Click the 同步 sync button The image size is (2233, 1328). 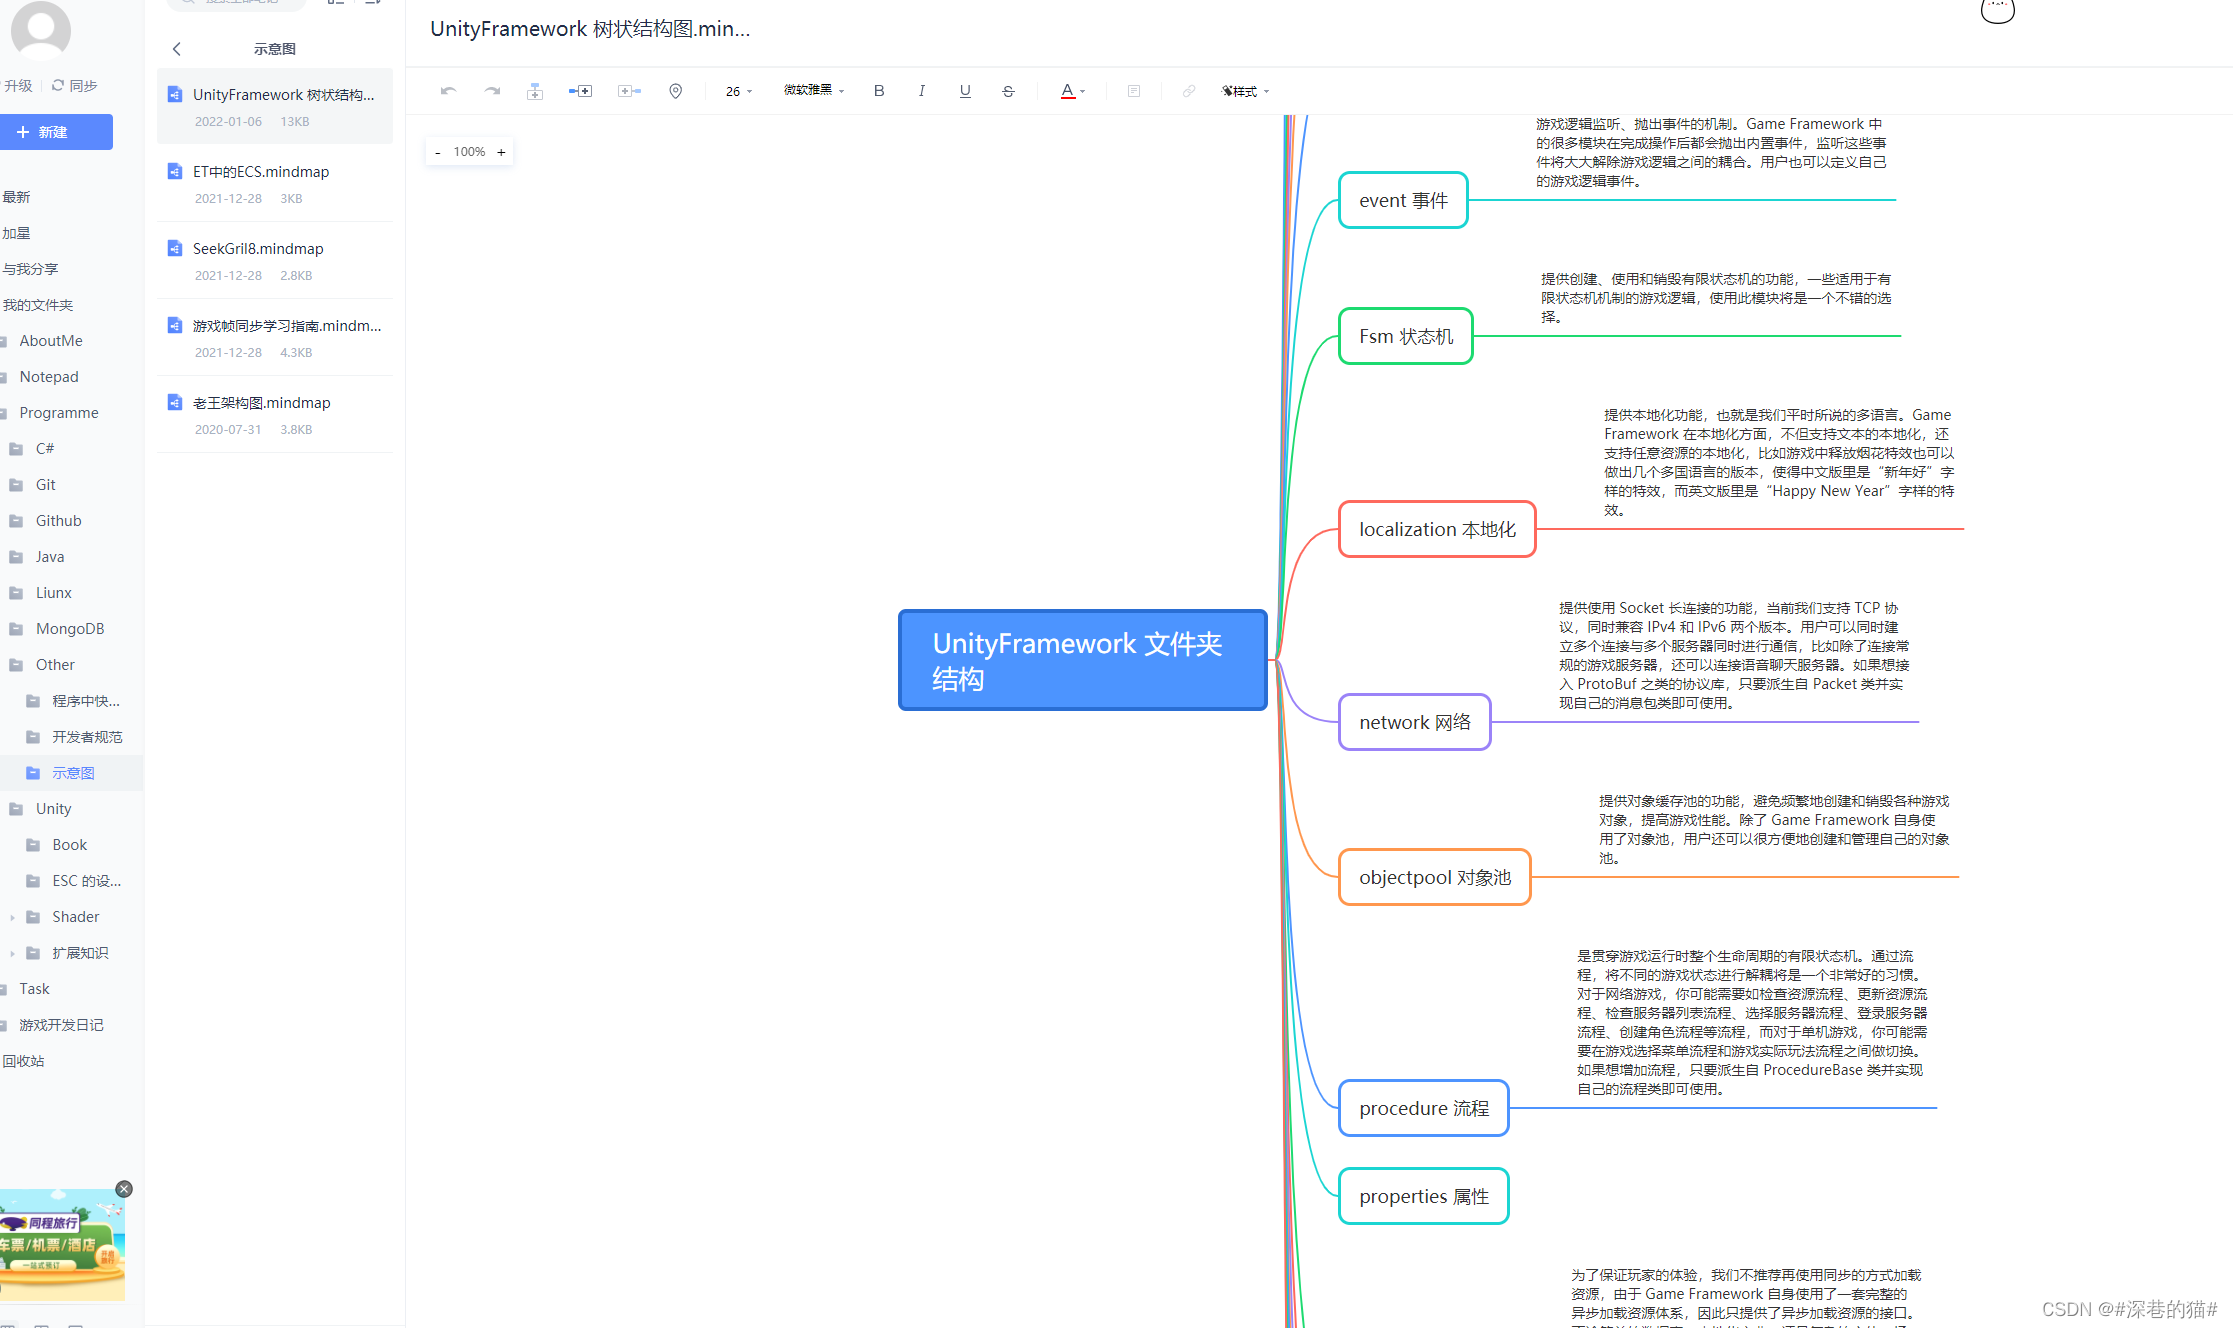pyautogui.click(x=75, y=86)
